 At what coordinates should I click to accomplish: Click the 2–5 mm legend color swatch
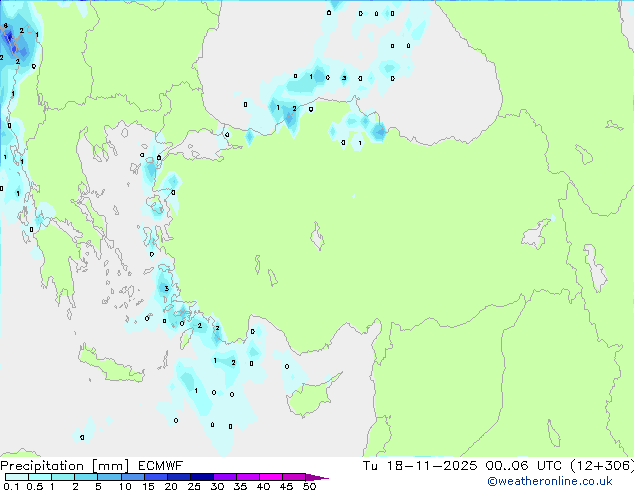click(86, 477)
